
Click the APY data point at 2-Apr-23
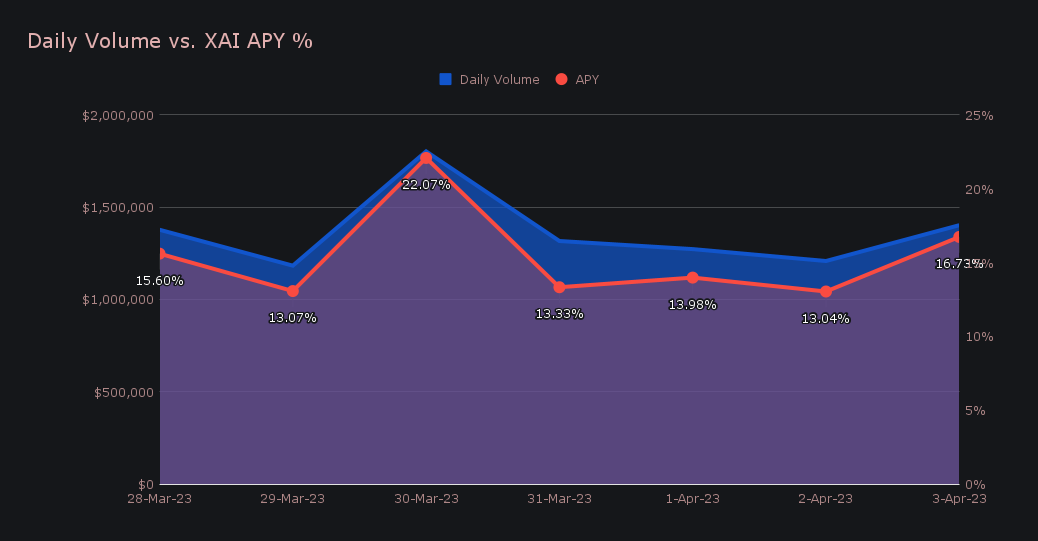click(826, 292)
